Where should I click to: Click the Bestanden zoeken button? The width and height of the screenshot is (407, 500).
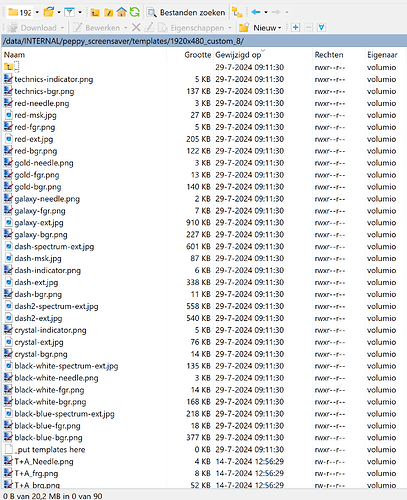186,13
